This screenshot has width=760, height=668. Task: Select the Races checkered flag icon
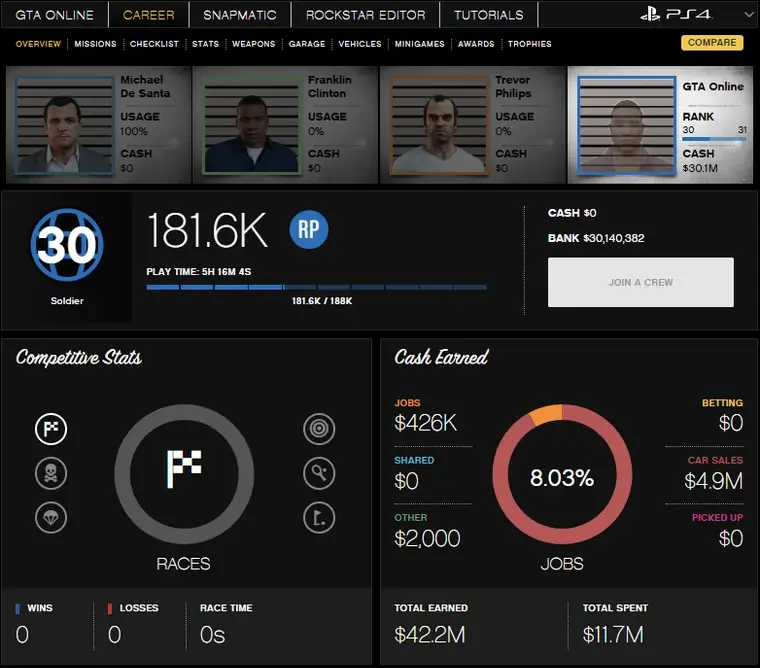tap(51, 429)
